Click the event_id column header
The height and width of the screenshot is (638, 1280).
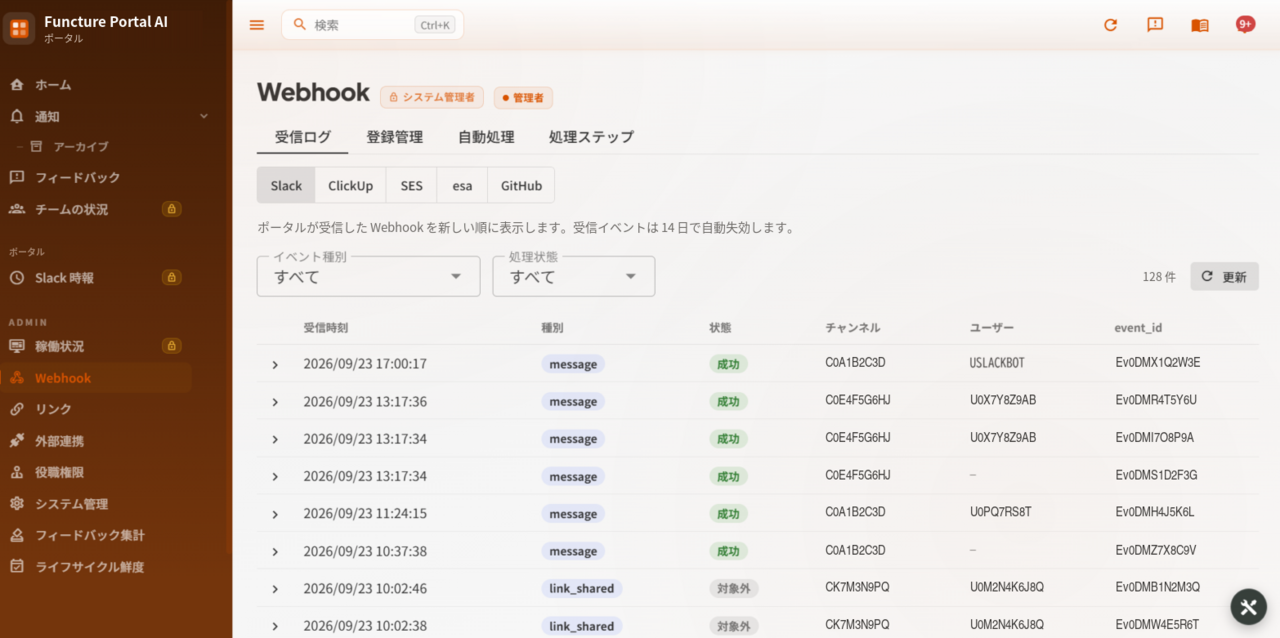[1138, 328]
